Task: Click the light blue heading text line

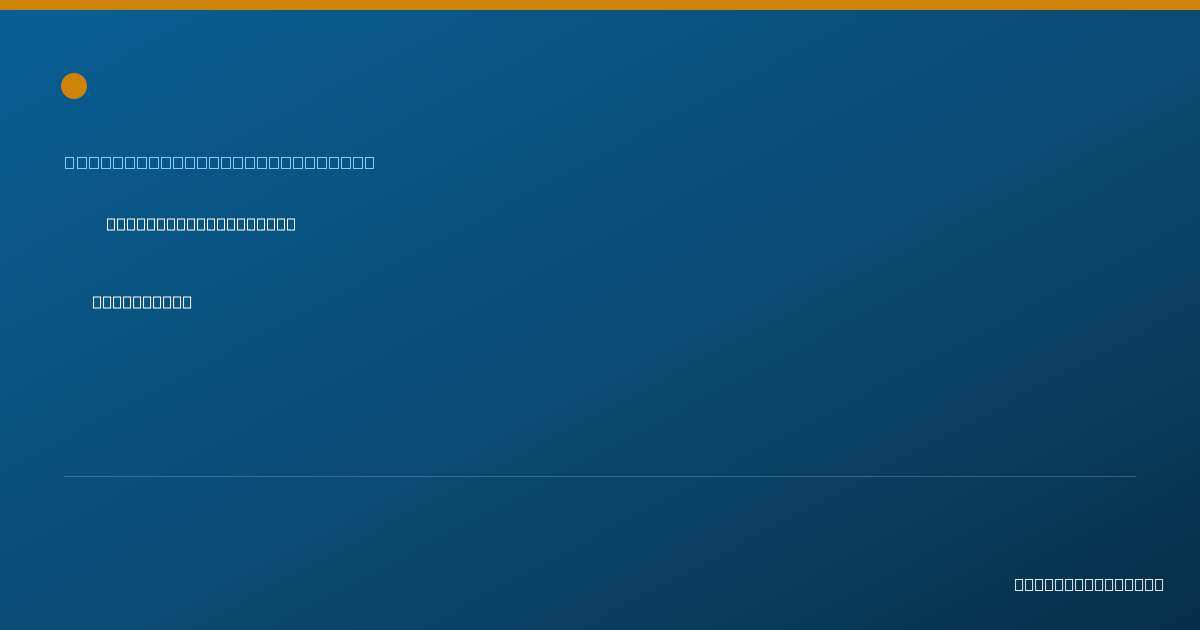Action: coord(220,162)
